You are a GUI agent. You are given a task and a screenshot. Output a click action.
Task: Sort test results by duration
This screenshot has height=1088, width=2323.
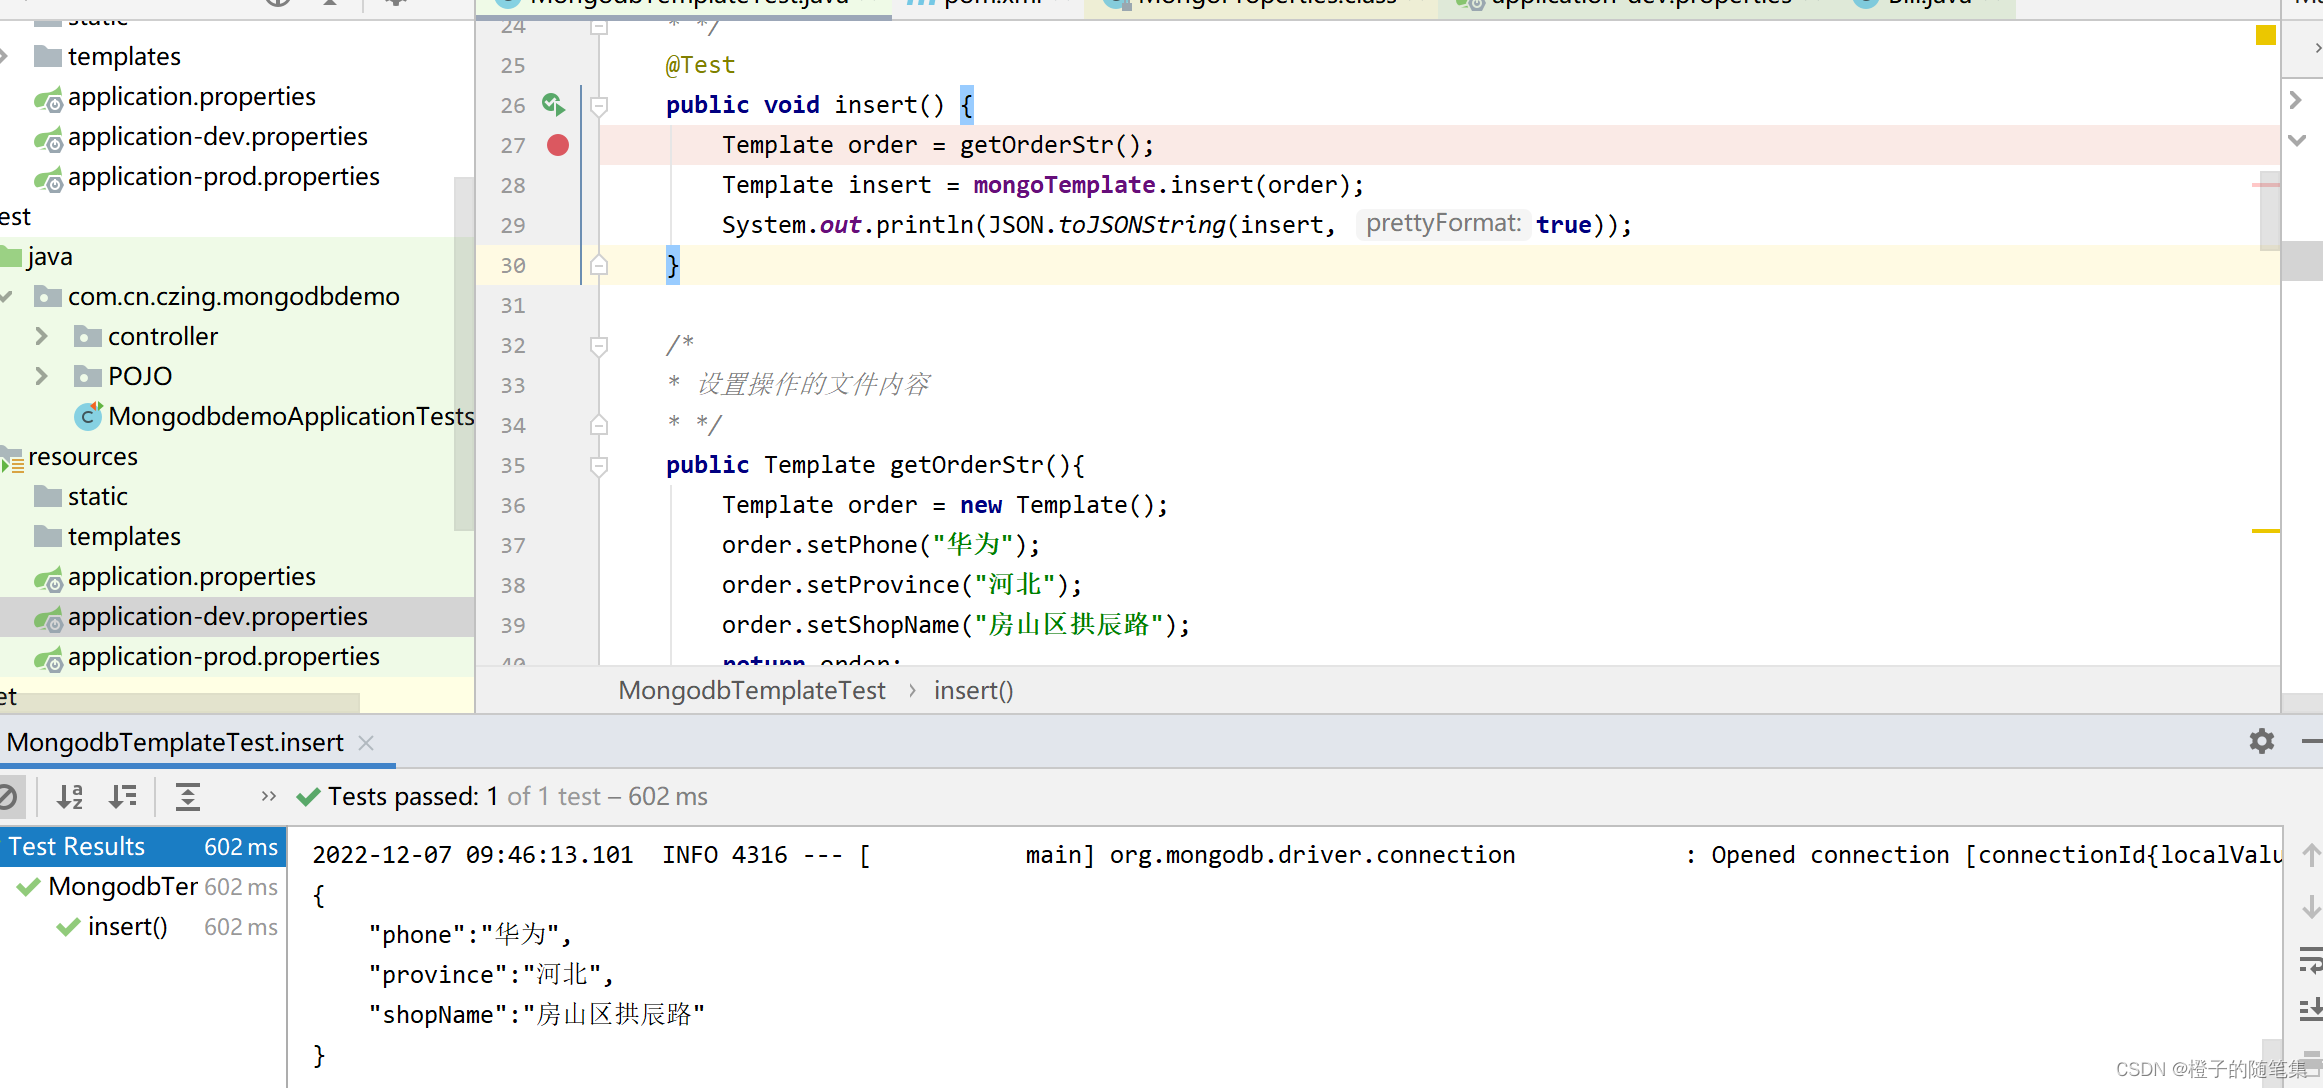pos(123,796)
